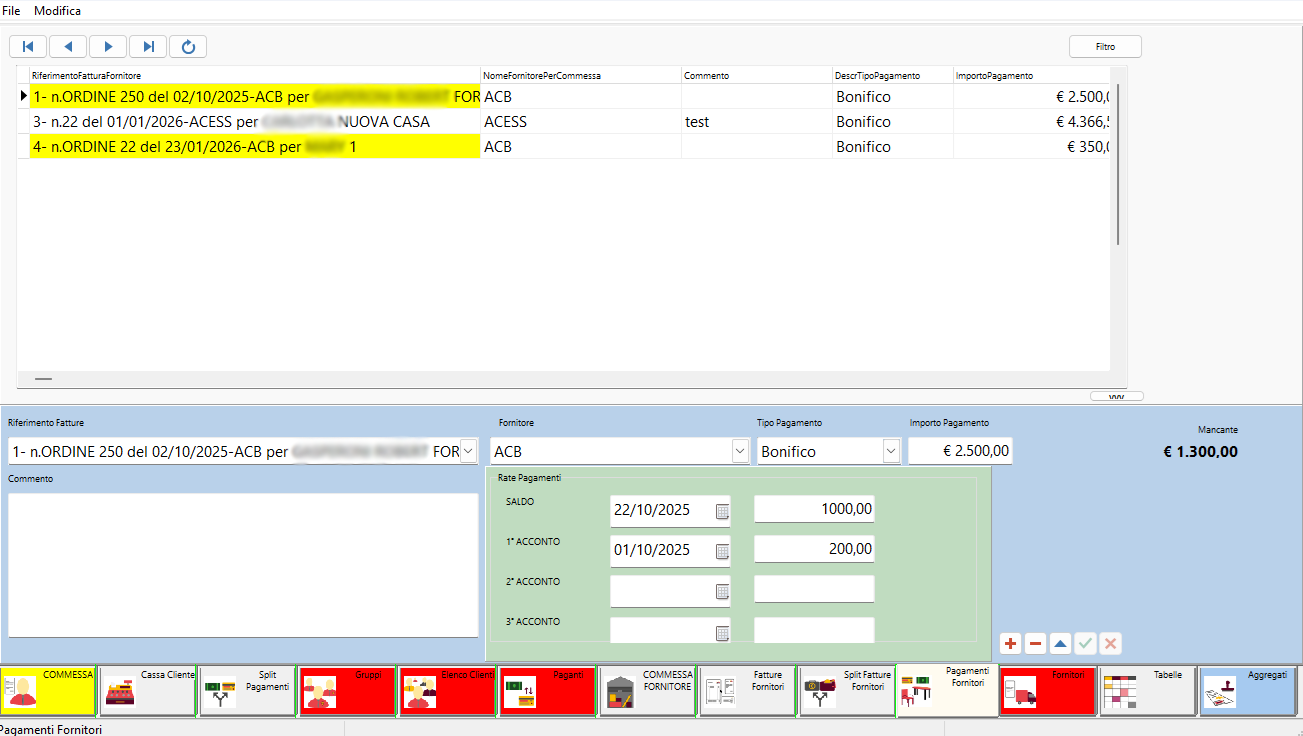1303x736 pixels.
Task: Click the Filtro button
Action: [1105, 46]
